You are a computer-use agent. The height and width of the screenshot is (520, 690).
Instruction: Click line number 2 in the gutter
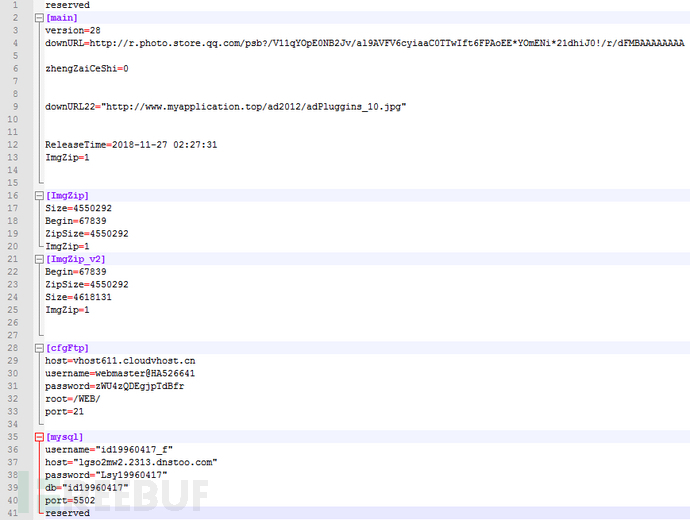tap(15, 18)
